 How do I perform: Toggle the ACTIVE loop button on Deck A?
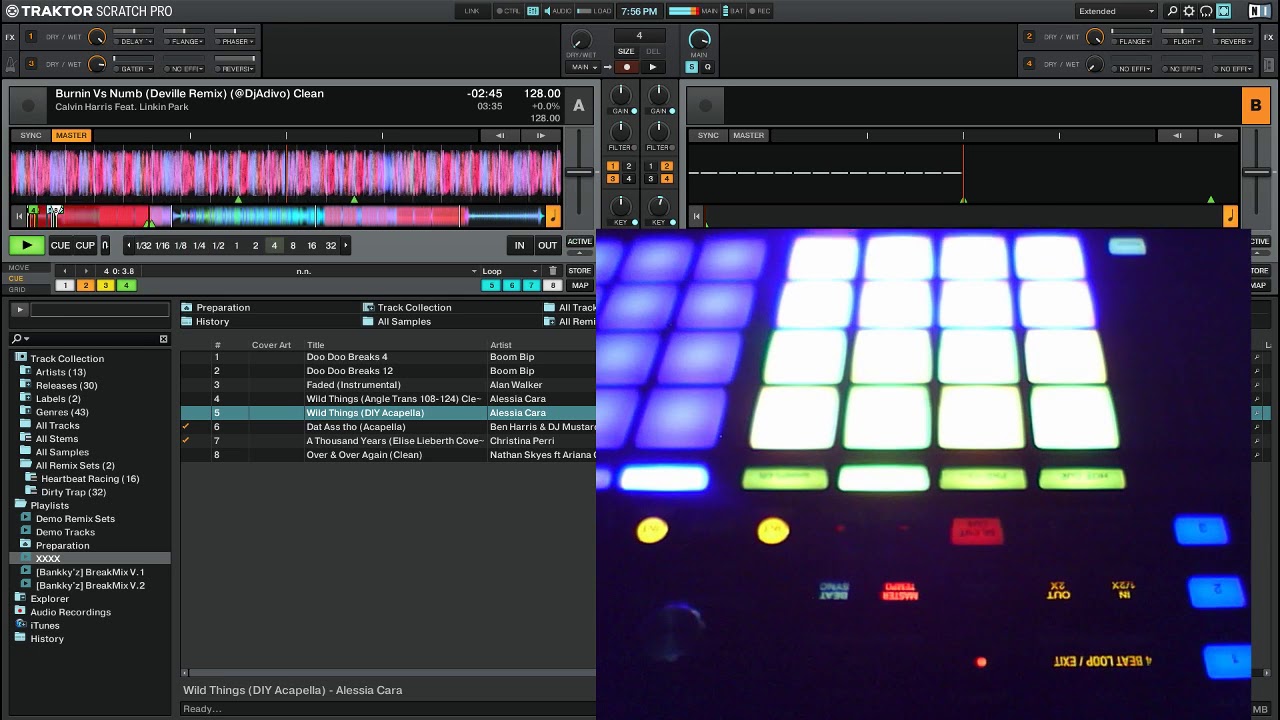pyautogui.click(x=579, y=241)
